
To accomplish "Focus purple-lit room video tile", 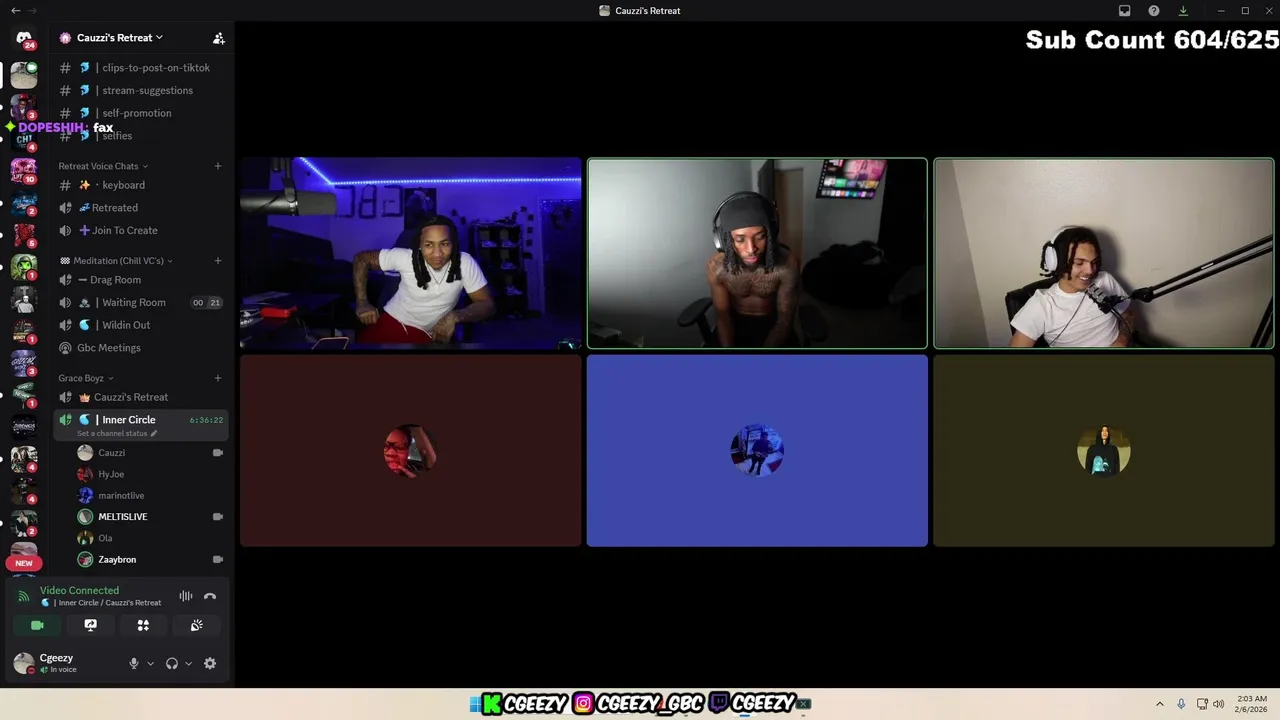I will [410, 253].
